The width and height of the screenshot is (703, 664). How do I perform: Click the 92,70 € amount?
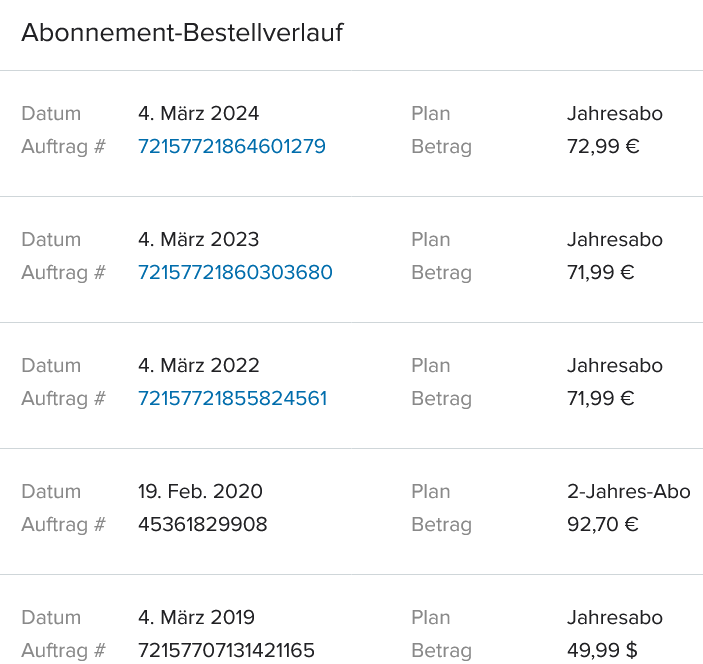tap(603, 525)
